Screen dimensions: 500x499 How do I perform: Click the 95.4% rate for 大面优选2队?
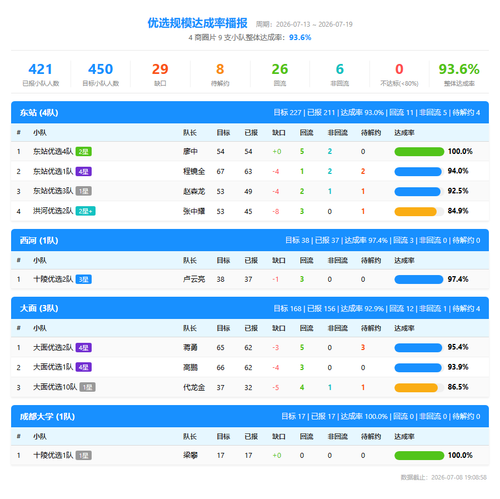click(458, 347)
